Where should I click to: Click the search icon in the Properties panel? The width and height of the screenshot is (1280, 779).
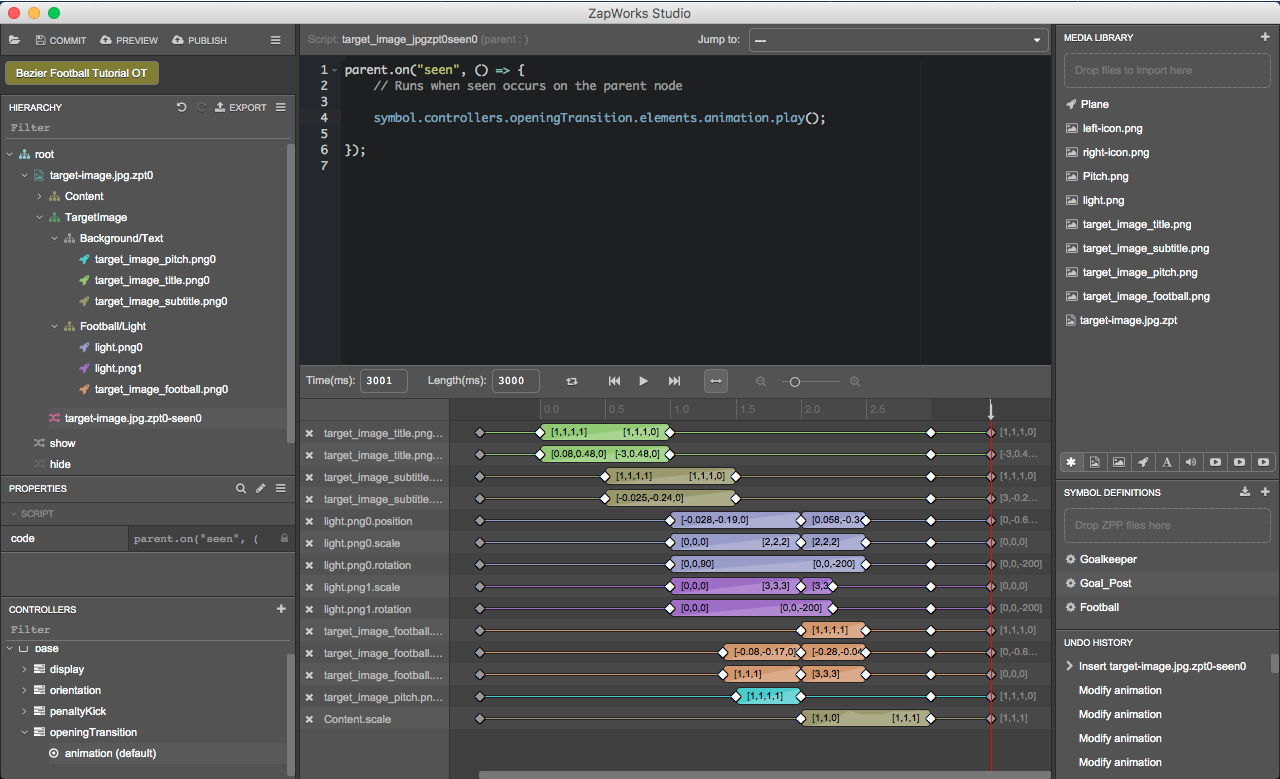coord(241,488)
